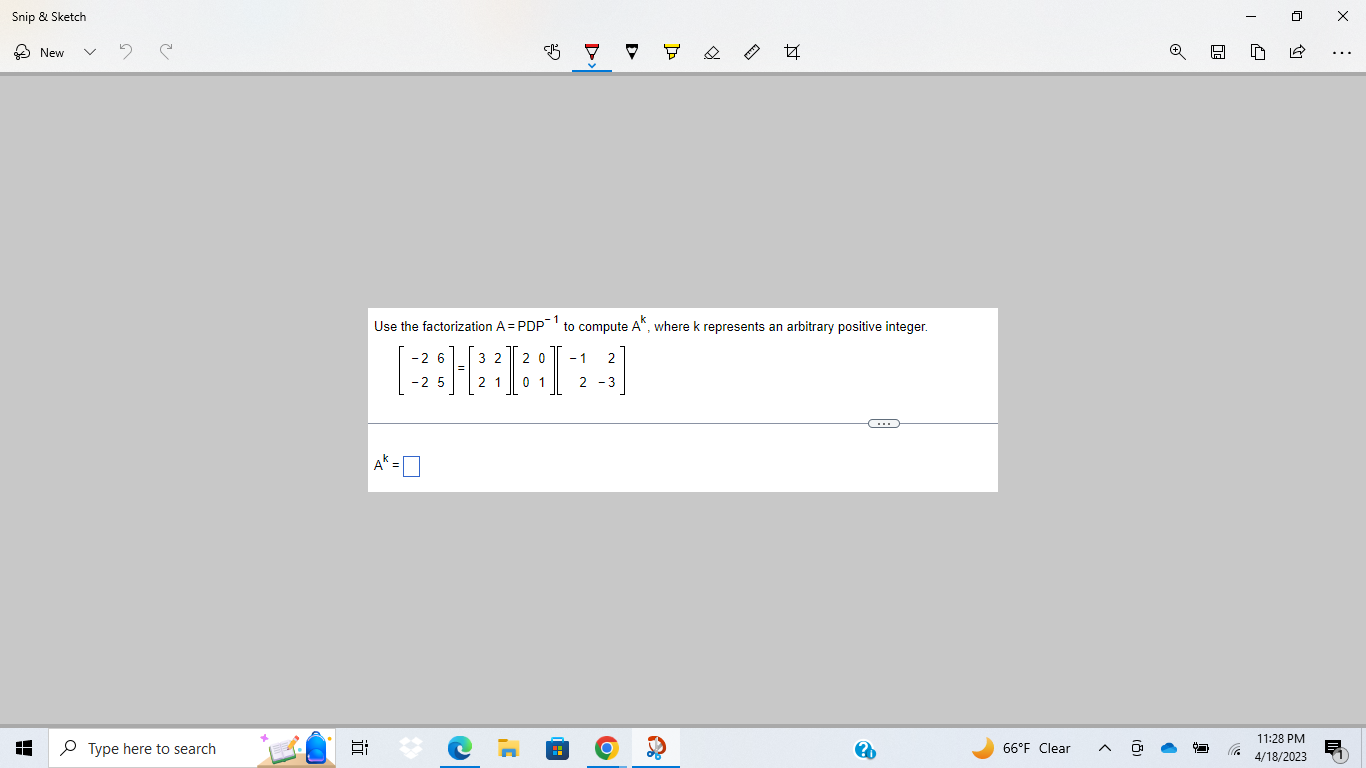Open the New snip dropdown arrow
Screen dimensions: 1366x768
click(90, 52)
